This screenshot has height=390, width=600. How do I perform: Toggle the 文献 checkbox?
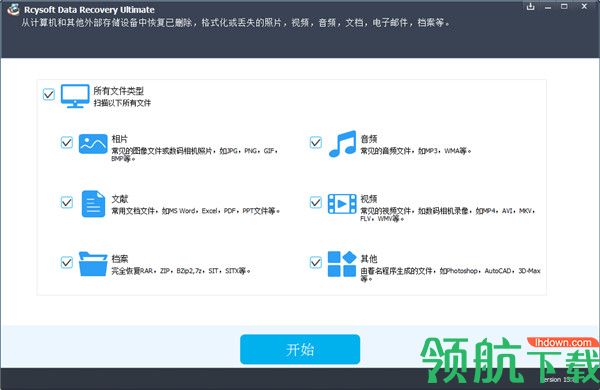click(x=67, y=202)
